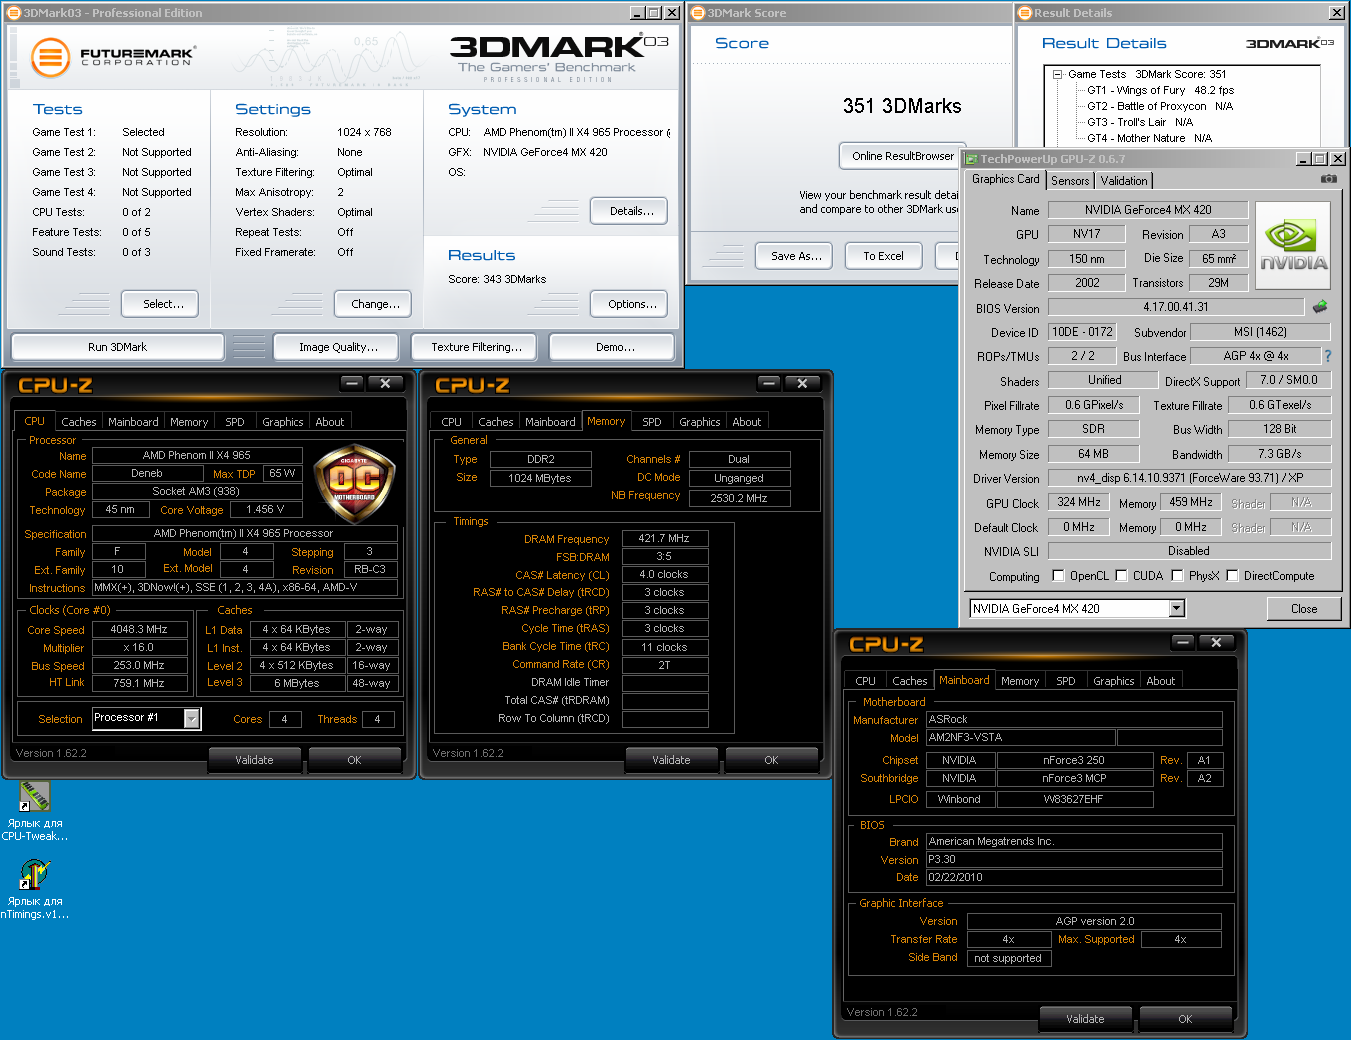1351x1040 pixels.
Task: Close GPU-Z with the Close button
Action: (1304, 608)
